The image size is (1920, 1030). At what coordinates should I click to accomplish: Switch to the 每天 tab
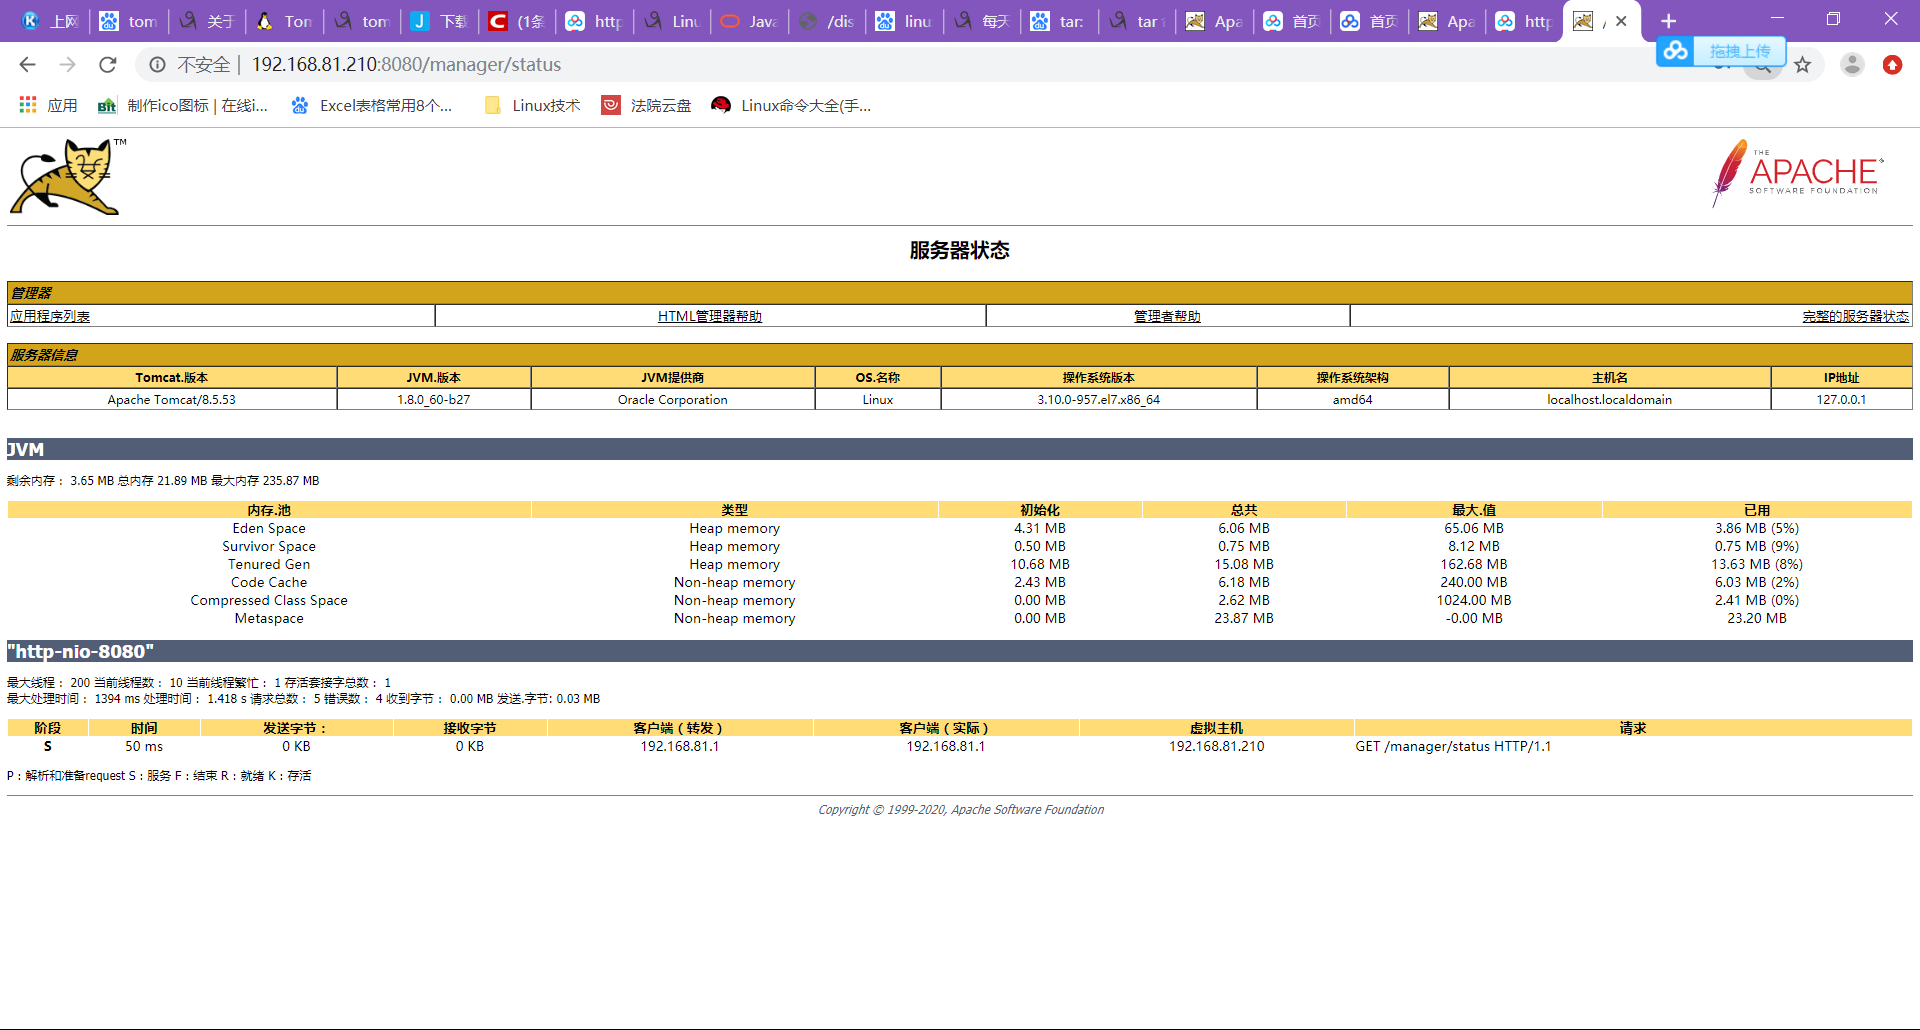[984, 21]
